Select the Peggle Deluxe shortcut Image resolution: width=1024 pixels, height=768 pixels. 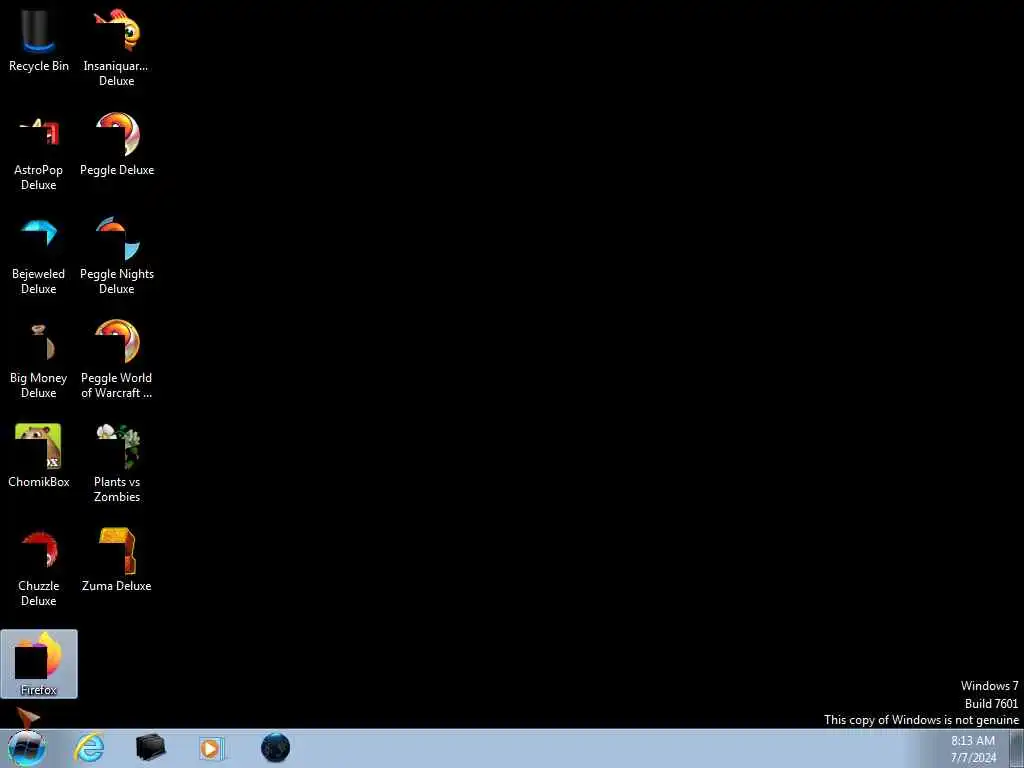pyautogui.click(x=117, y=144)
